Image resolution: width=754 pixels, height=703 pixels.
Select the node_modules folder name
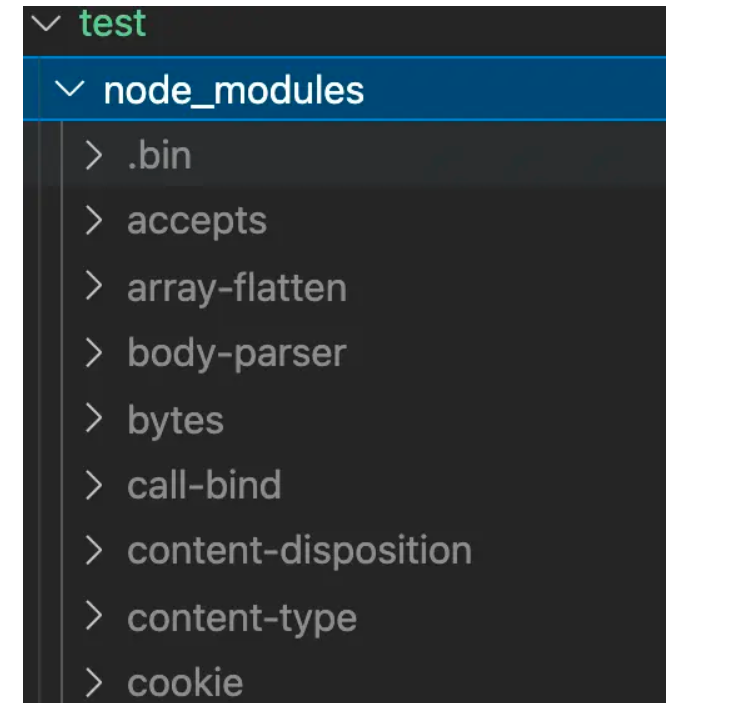tap(234, 91)
